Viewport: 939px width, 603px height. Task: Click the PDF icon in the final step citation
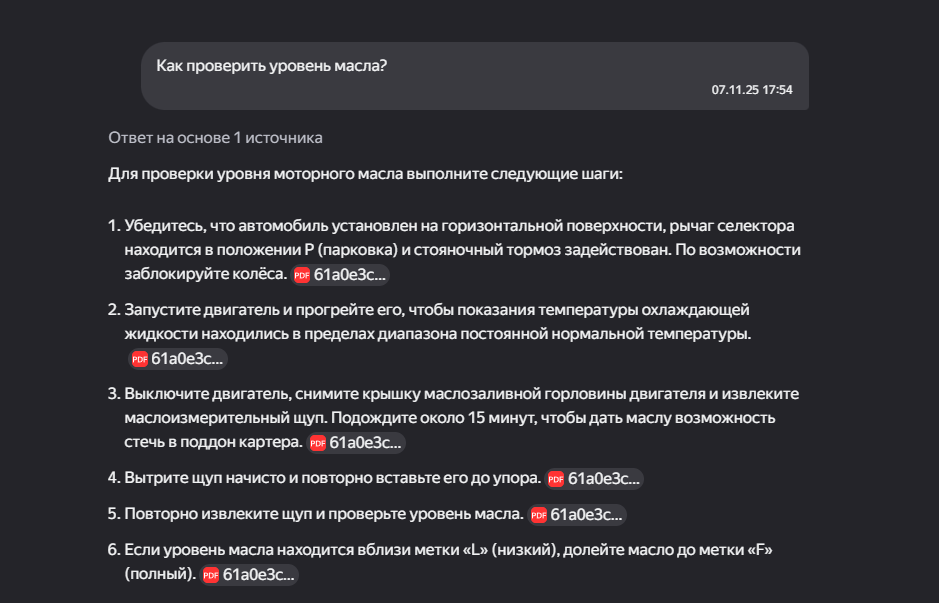pyautogui.click(x=209, y=575)
